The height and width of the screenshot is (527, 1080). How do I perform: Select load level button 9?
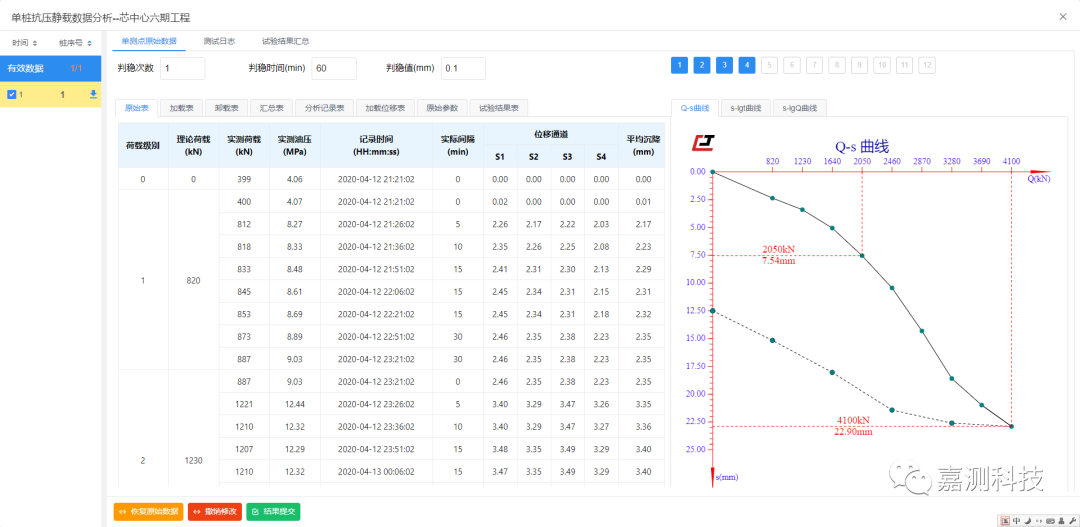[859, 65]
